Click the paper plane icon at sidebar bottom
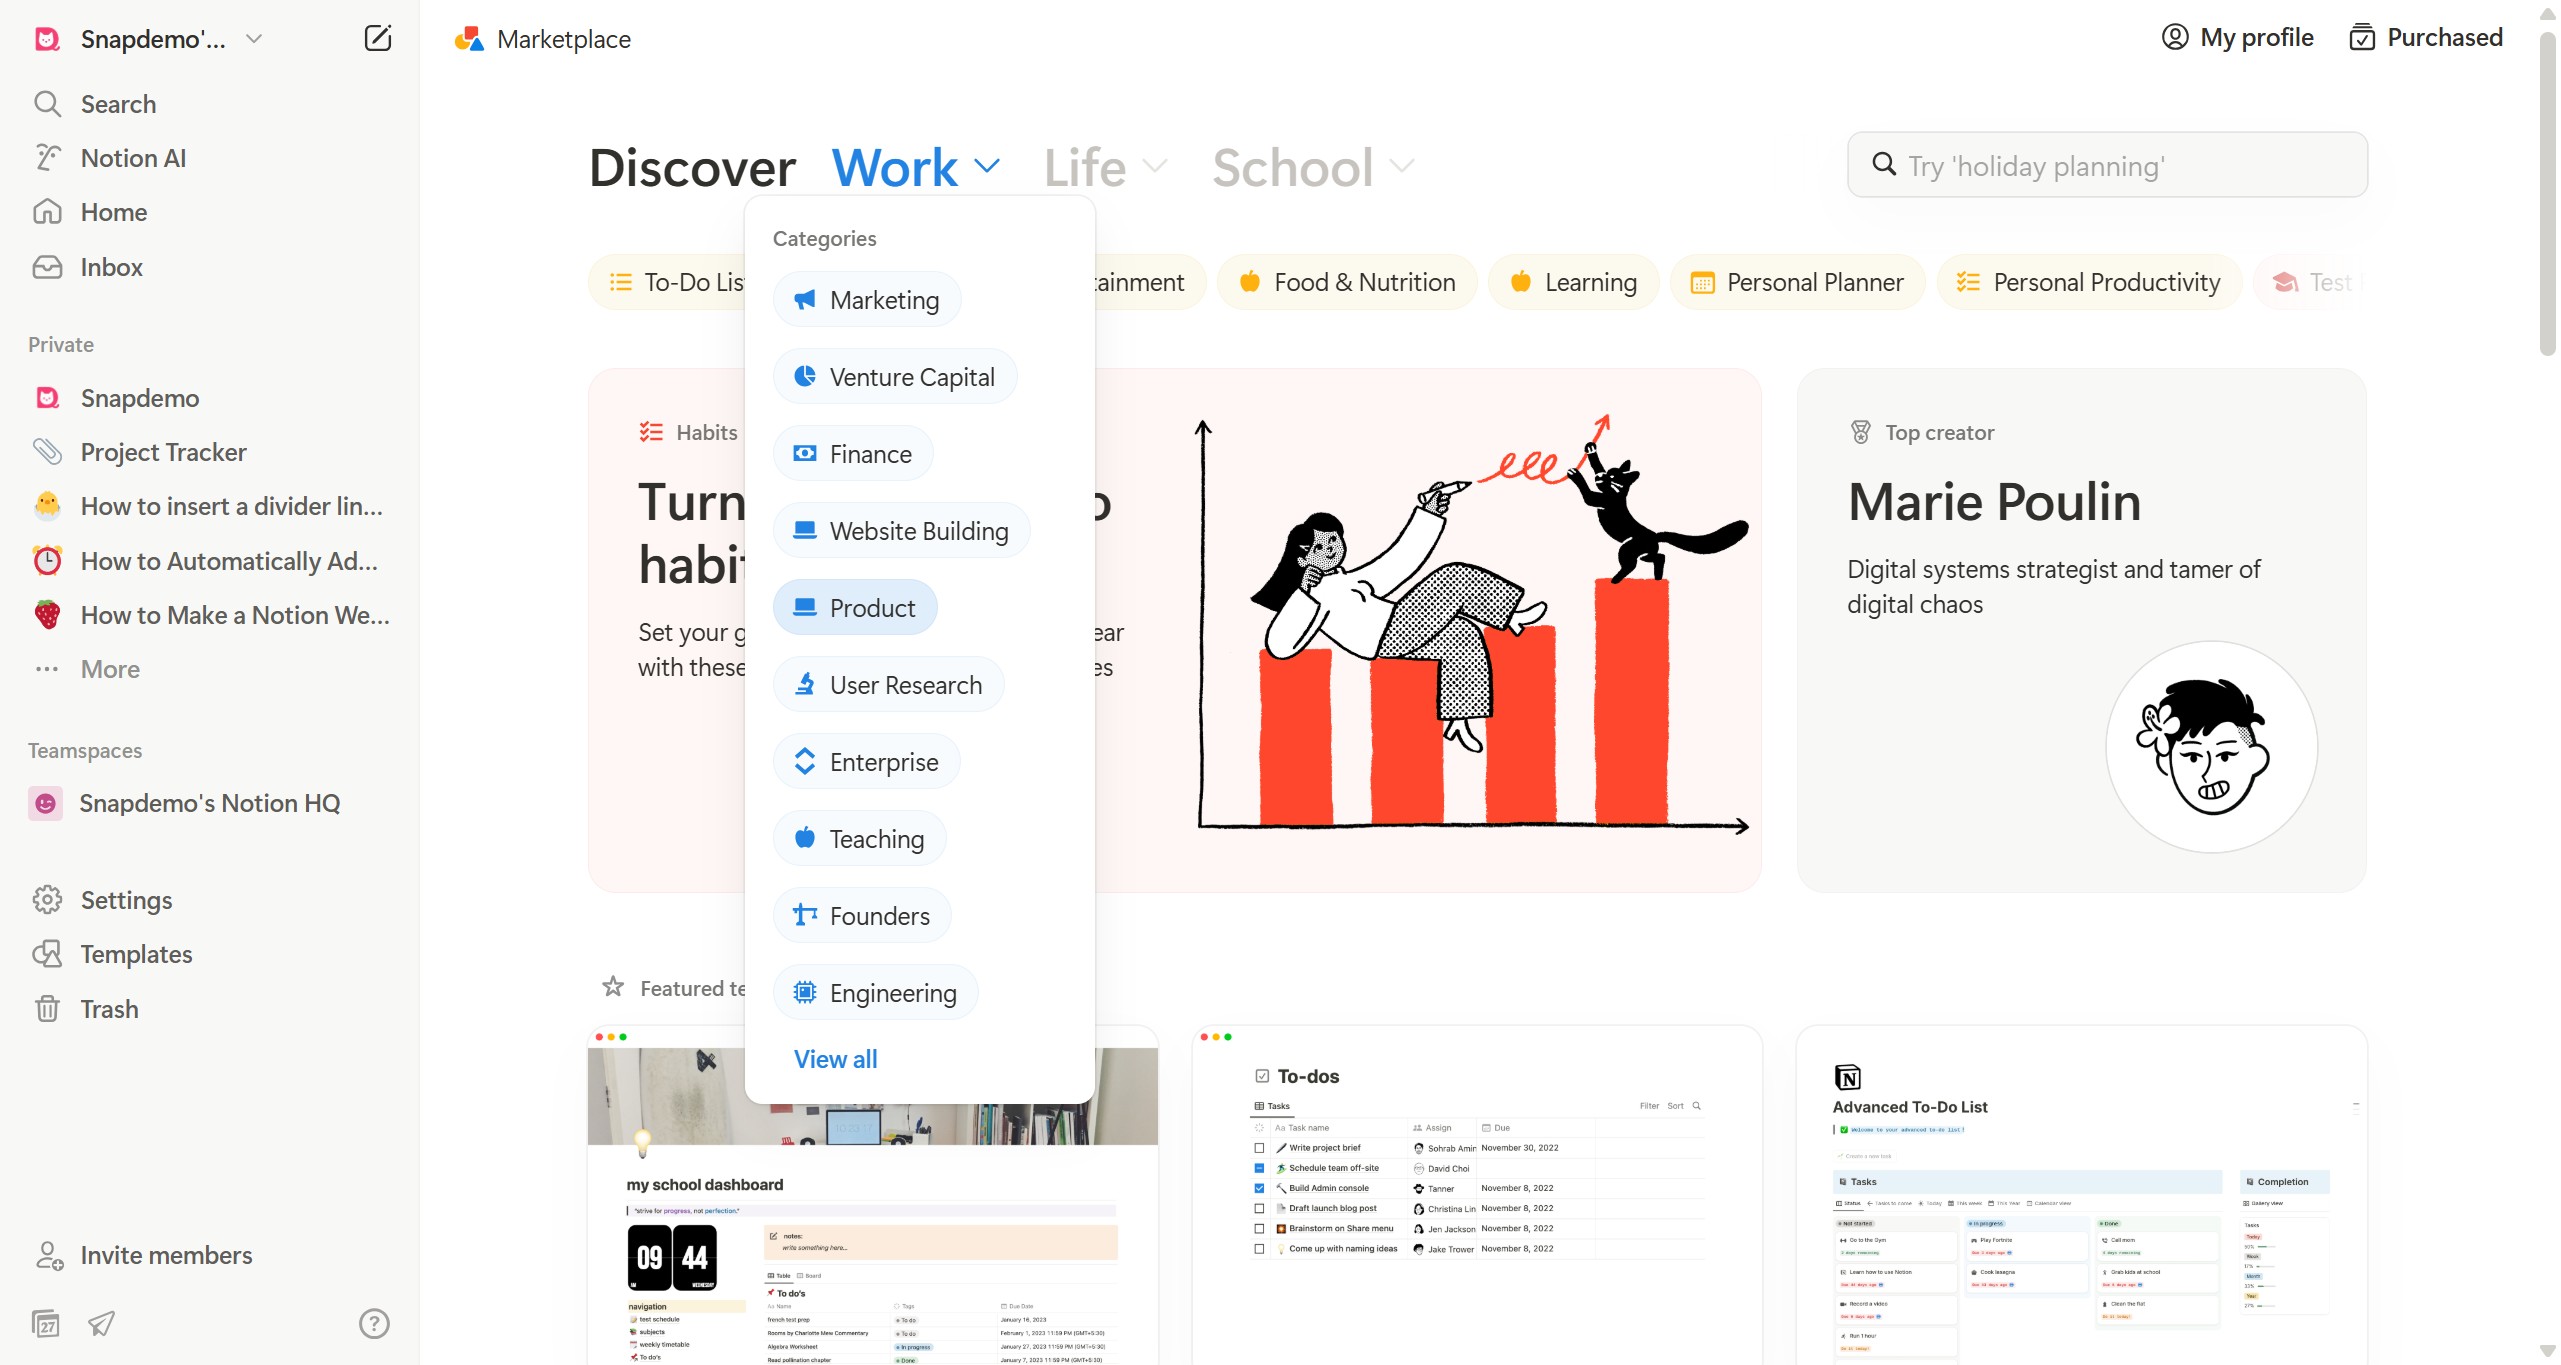The width and height of the screenshot is (2561, 1365). click(101, 1324)
